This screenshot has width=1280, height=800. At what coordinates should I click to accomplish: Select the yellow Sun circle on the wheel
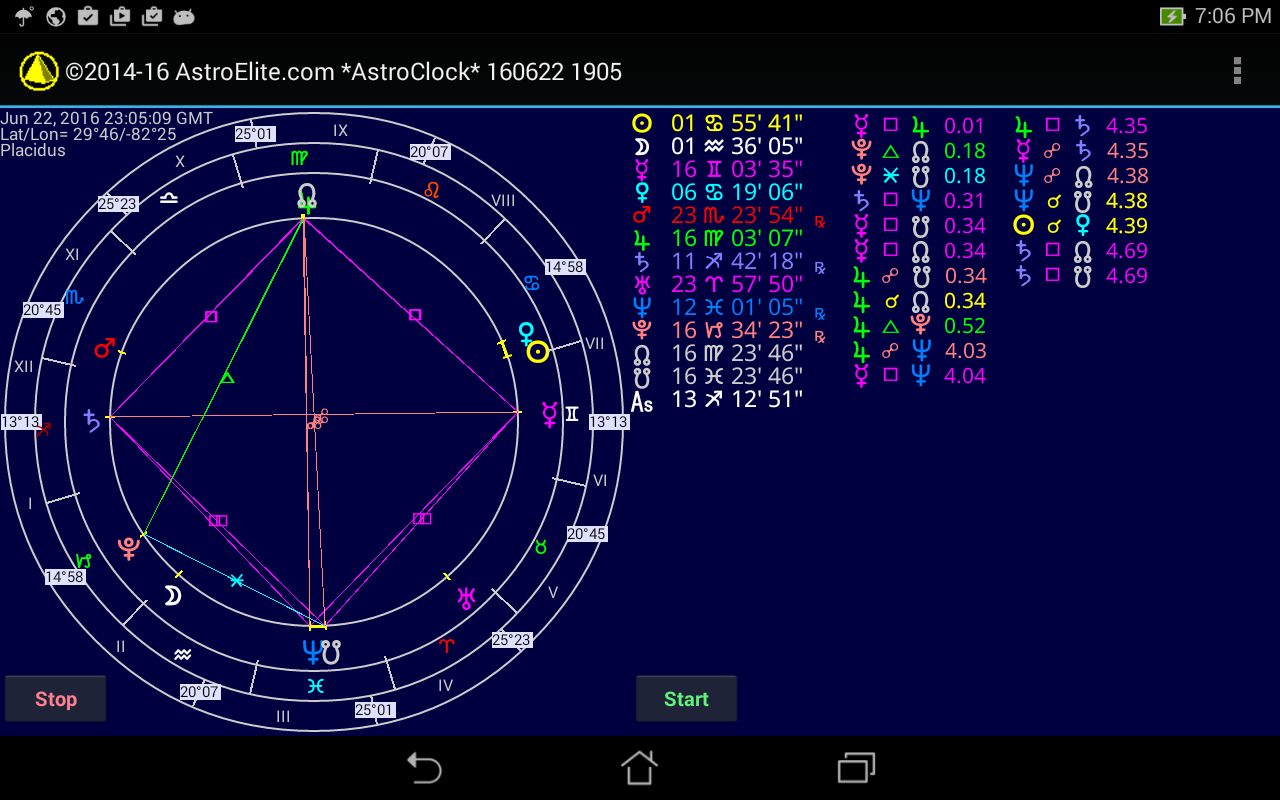click(538, 352)
